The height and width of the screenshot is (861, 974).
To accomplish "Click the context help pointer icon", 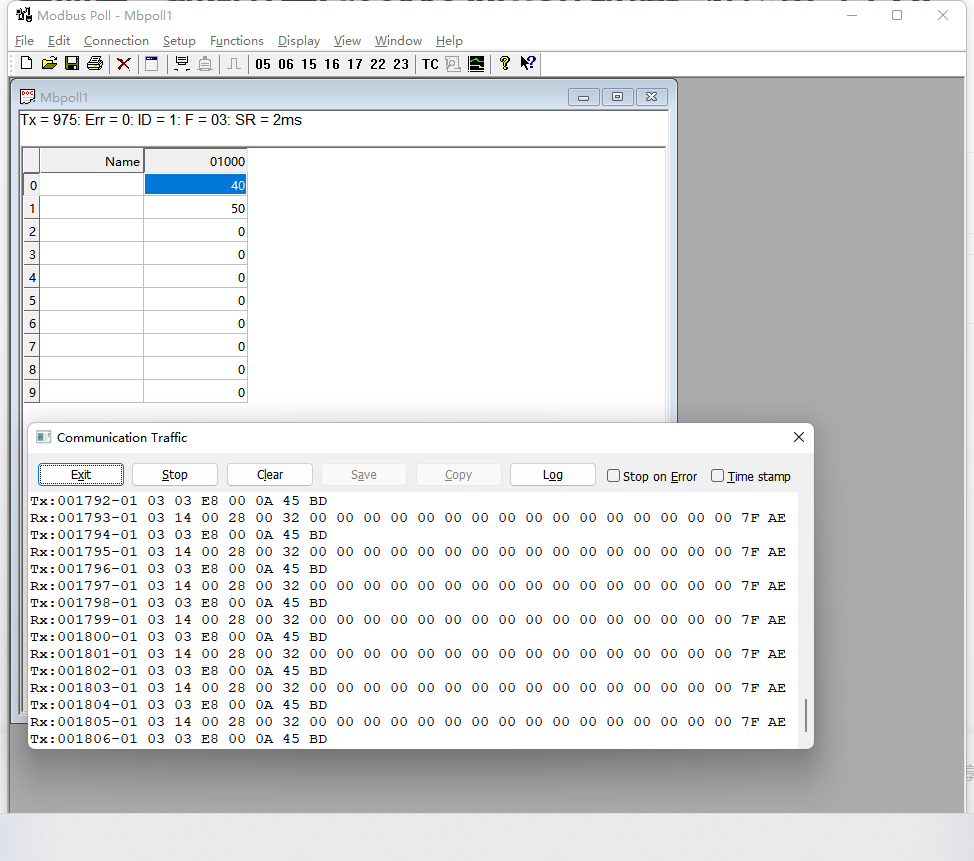I will pyautogui.click(x=528, y=63).
